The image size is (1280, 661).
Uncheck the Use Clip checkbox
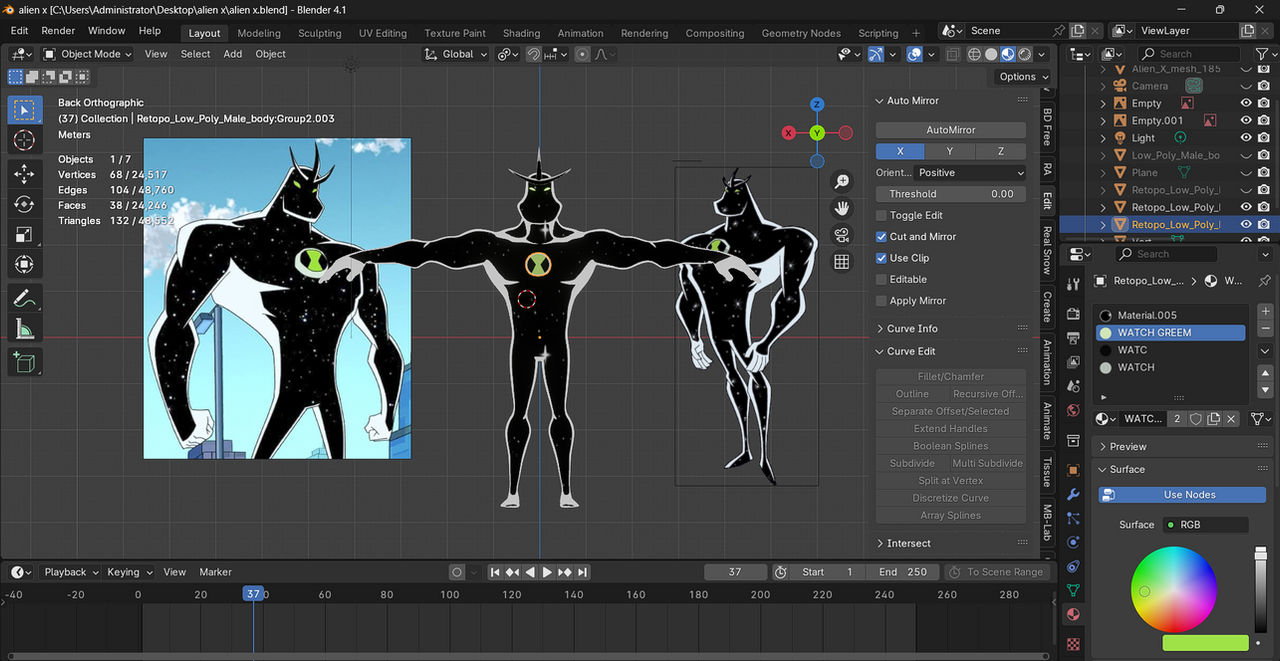tap(881, 258)
